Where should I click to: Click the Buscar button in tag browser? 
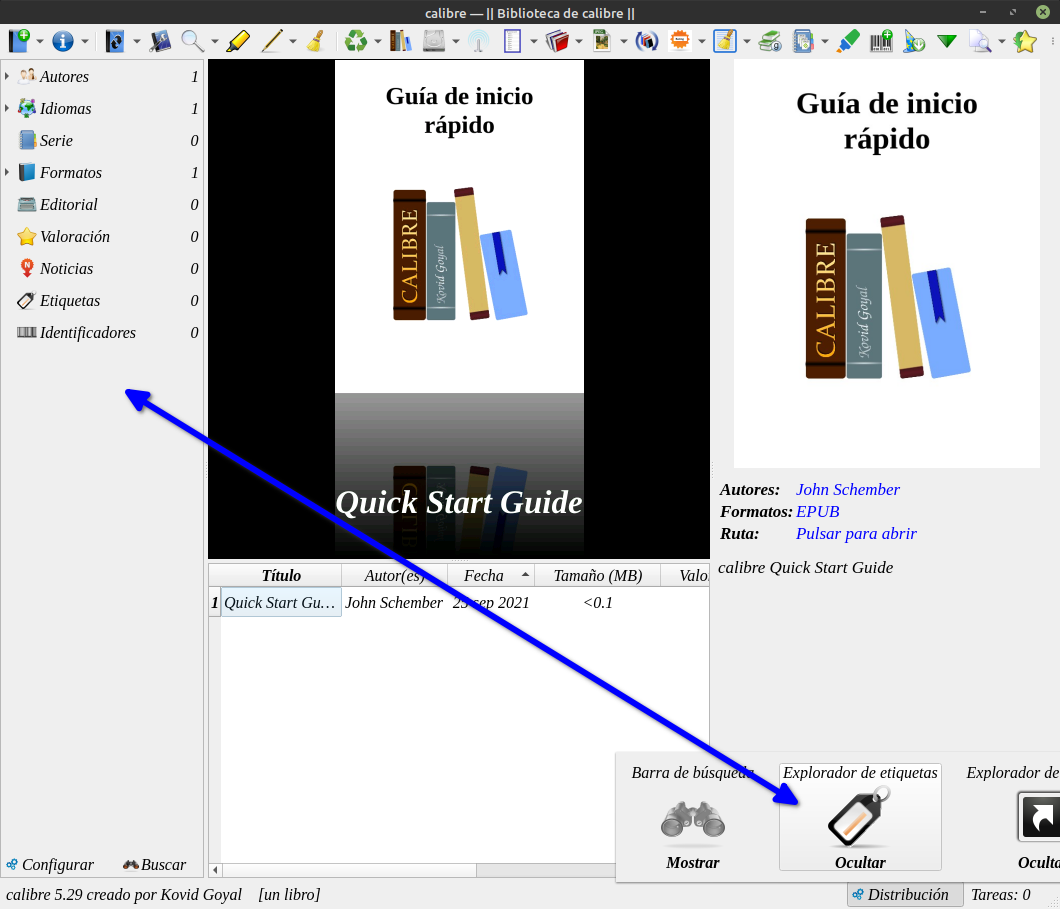tap(154, 864)
